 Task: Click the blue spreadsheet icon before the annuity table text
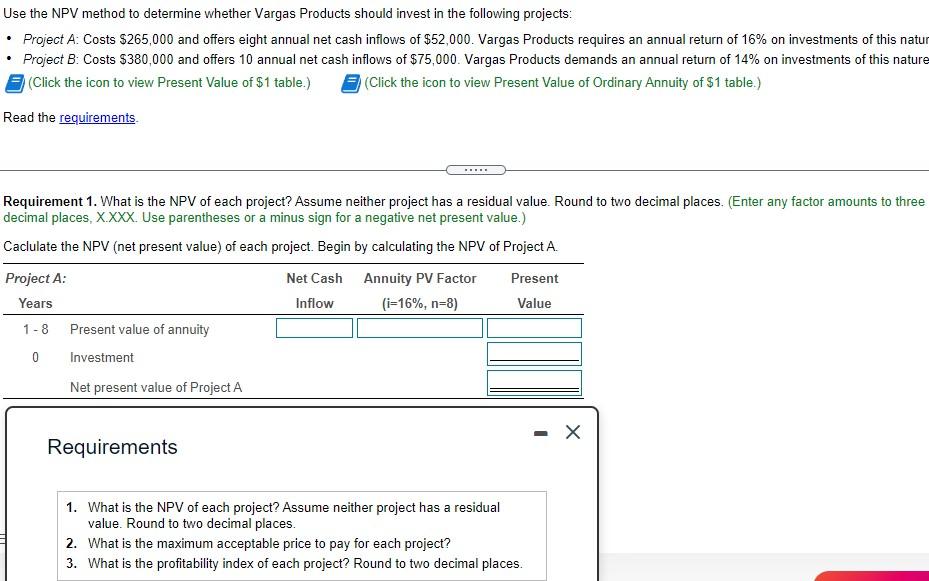[x=349, y=83]
